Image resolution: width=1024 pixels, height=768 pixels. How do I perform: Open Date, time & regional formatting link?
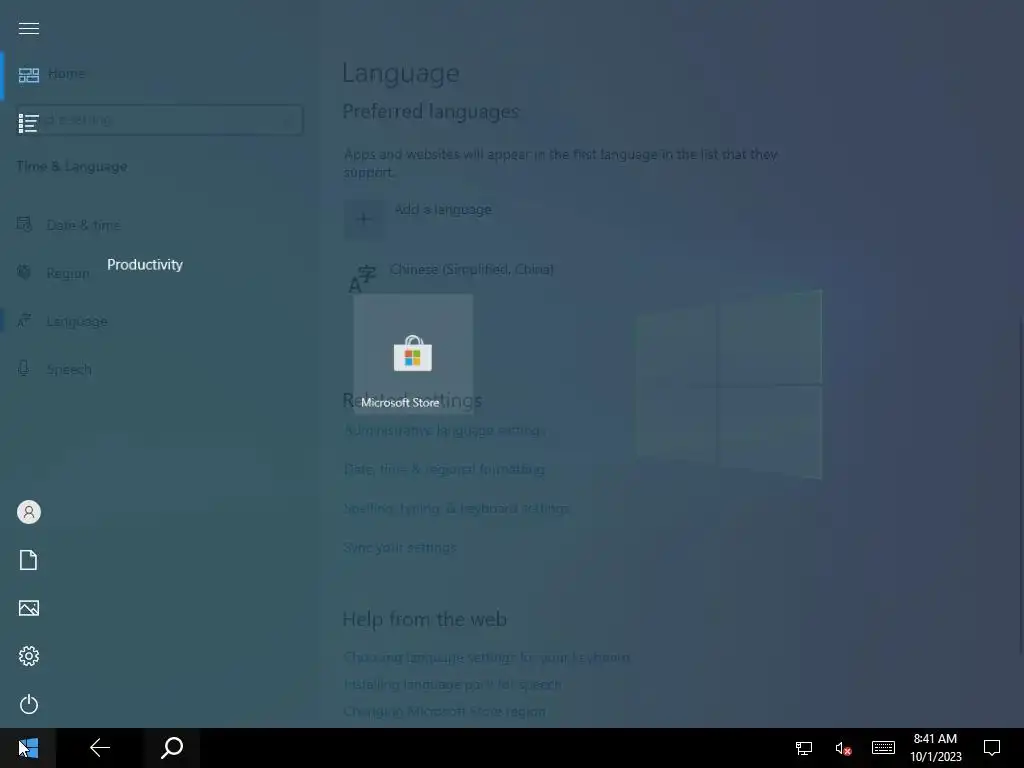[x=444, y=469]
